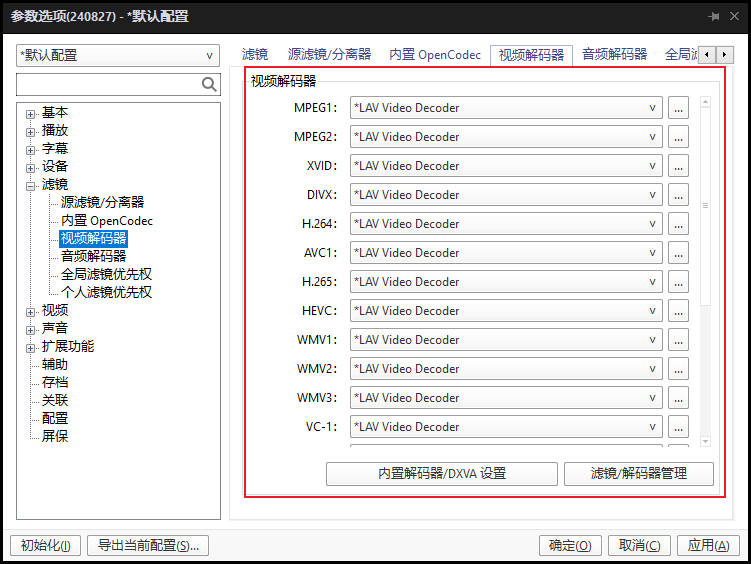Select 音频解码器 in the tree
Viewport: 751px width, 564px height.
coord(93,256)
